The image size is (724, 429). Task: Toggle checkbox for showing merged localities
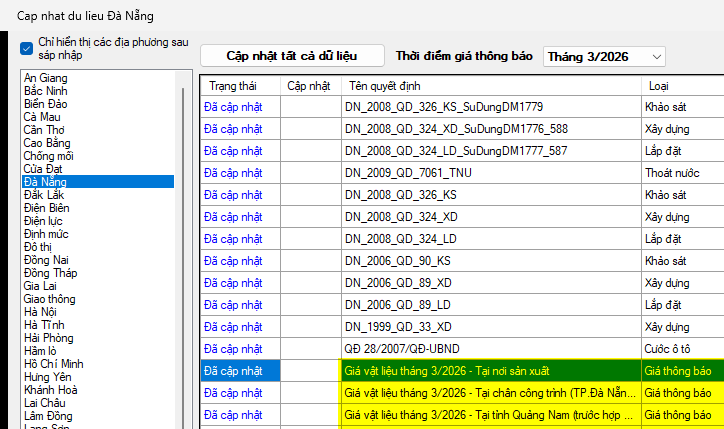[x=27, y=47]
